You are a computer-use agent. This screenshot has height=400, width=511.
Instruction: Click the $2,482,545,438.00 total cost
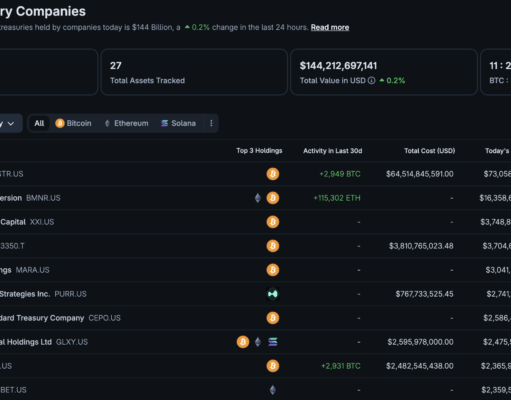click(420, 366)
